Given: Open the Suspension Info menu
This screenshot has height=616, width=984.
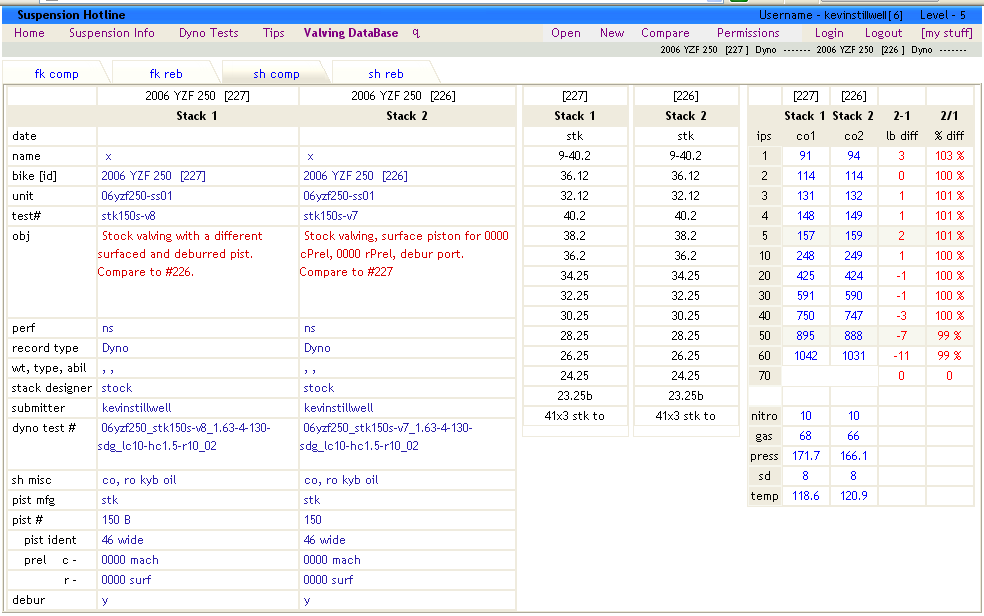Looking at the screenshot, I should pyautogui.click(x=112, y=33).
